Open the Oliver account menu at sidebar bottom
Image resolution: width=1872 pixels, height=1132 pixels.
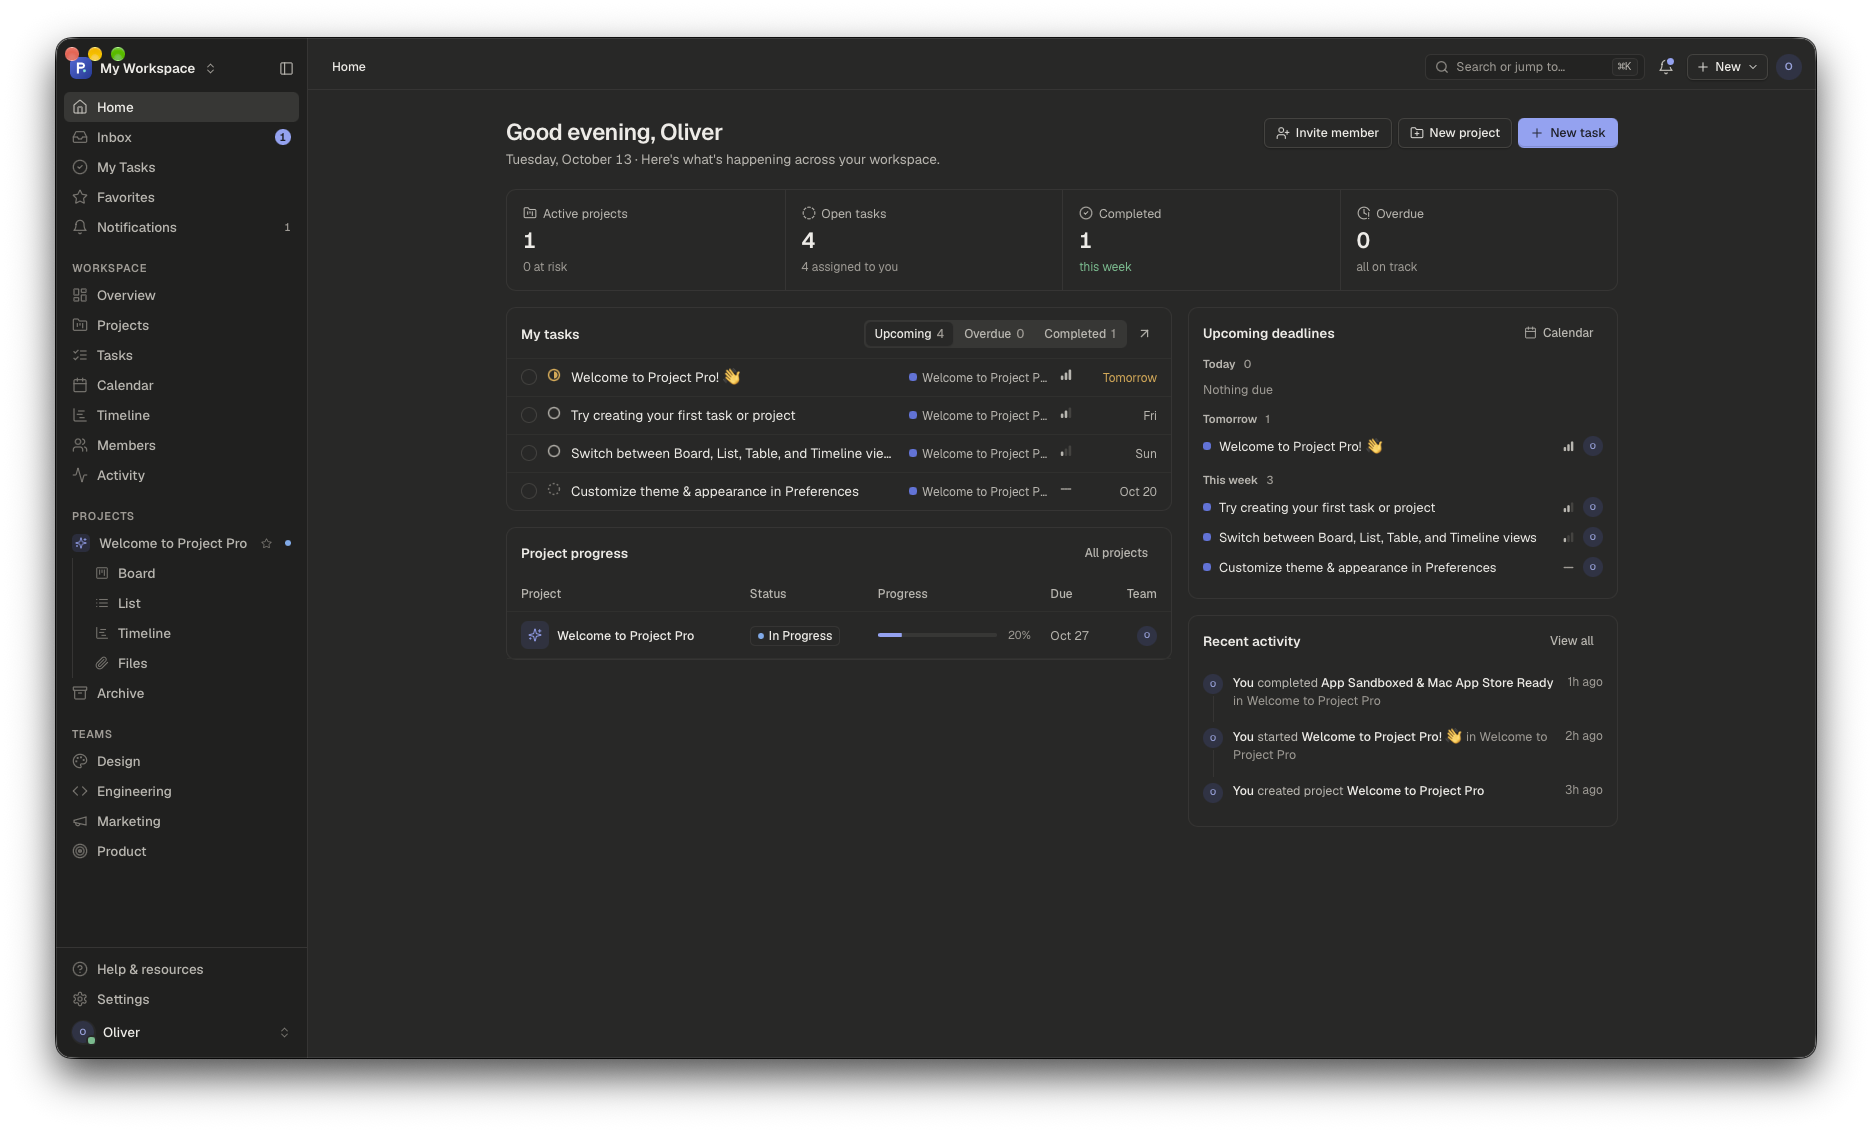[181, 1032]
